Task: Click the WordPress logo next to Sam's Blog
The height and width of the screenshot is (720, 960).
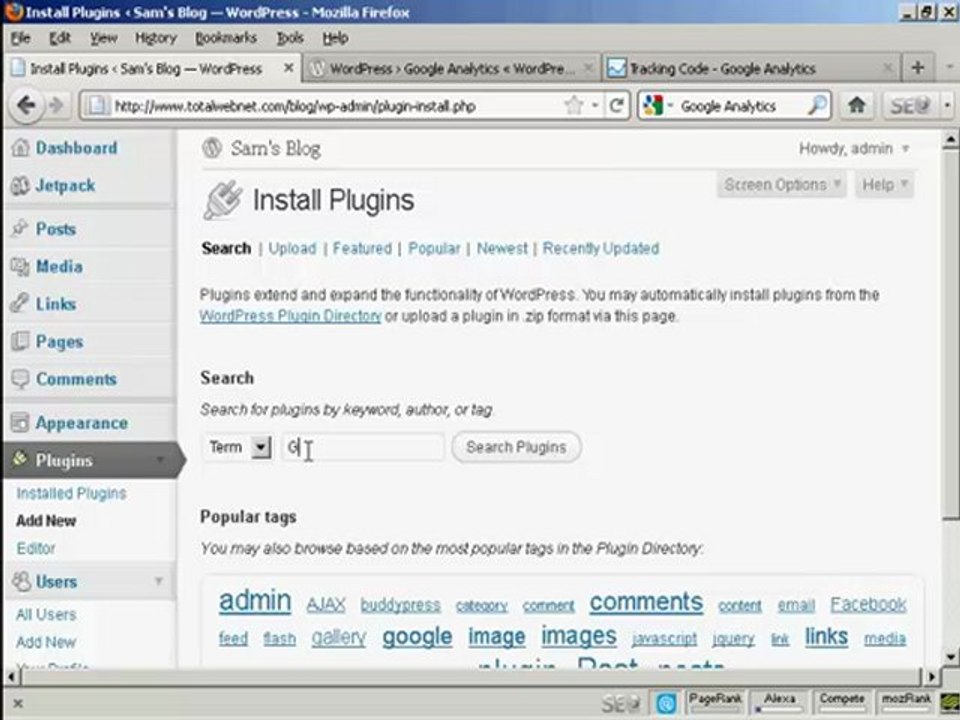Action: tap(212, 148)
